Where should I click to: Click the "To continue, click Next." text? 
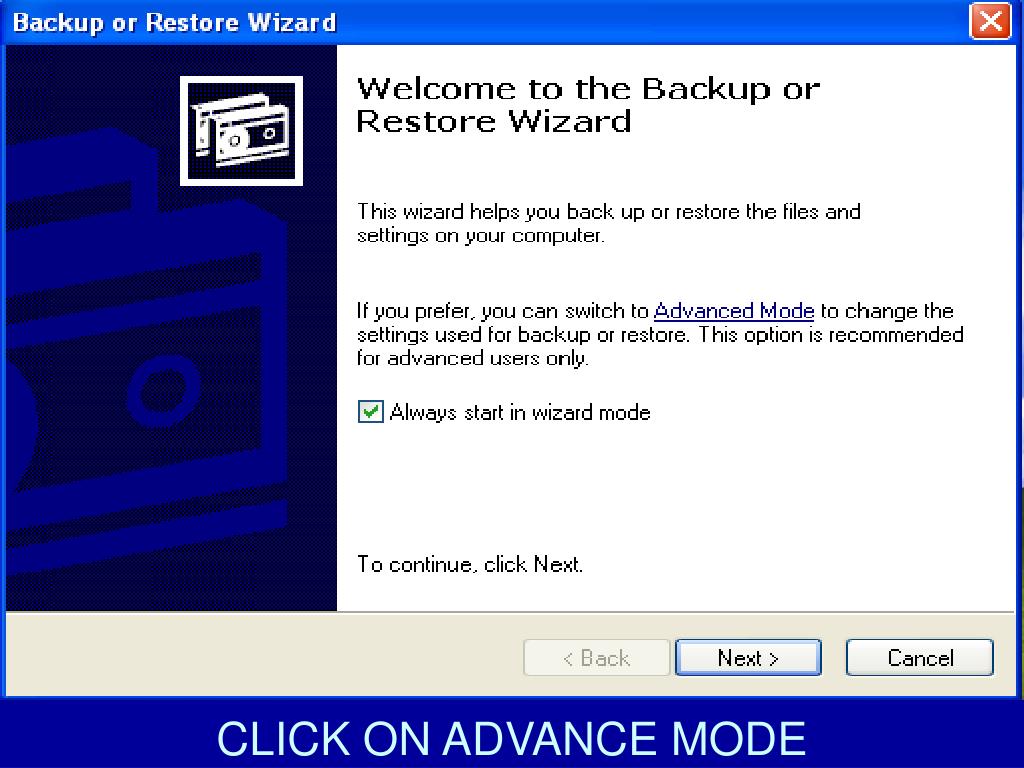[x=470, y=564]
